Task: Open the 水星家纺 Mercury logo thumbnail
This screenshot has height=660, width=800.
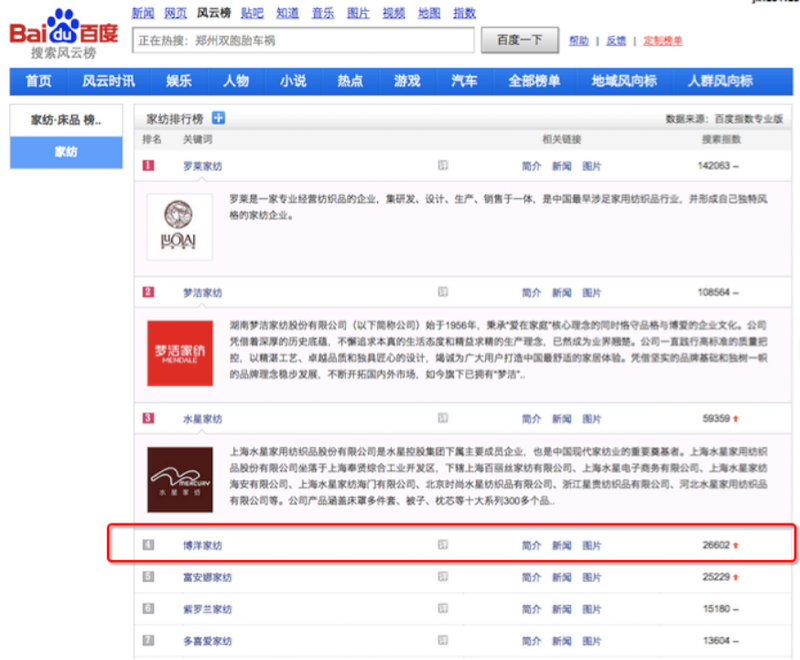Action: (x=180, y=479)
